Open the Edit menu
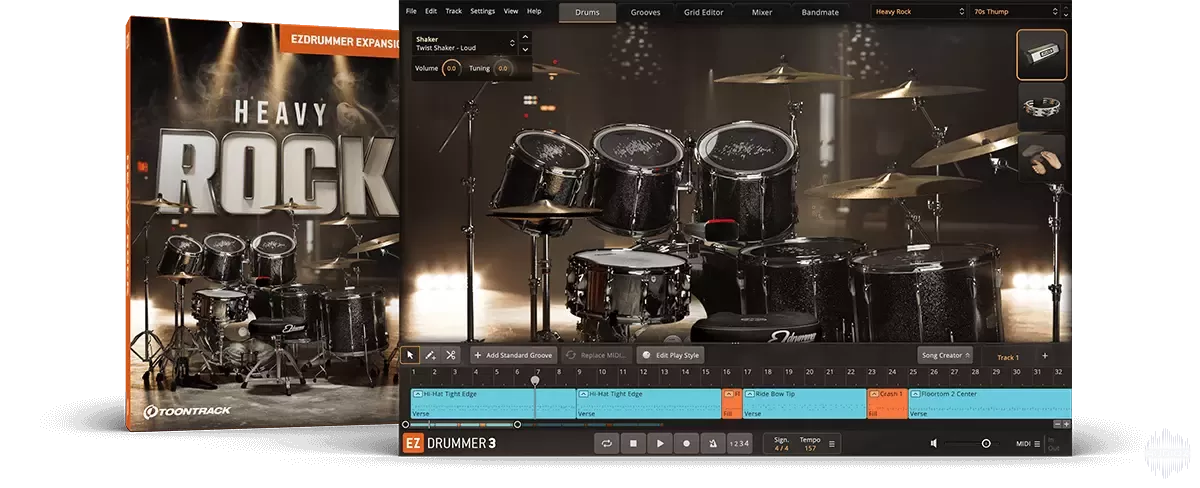 coord(431,11)
